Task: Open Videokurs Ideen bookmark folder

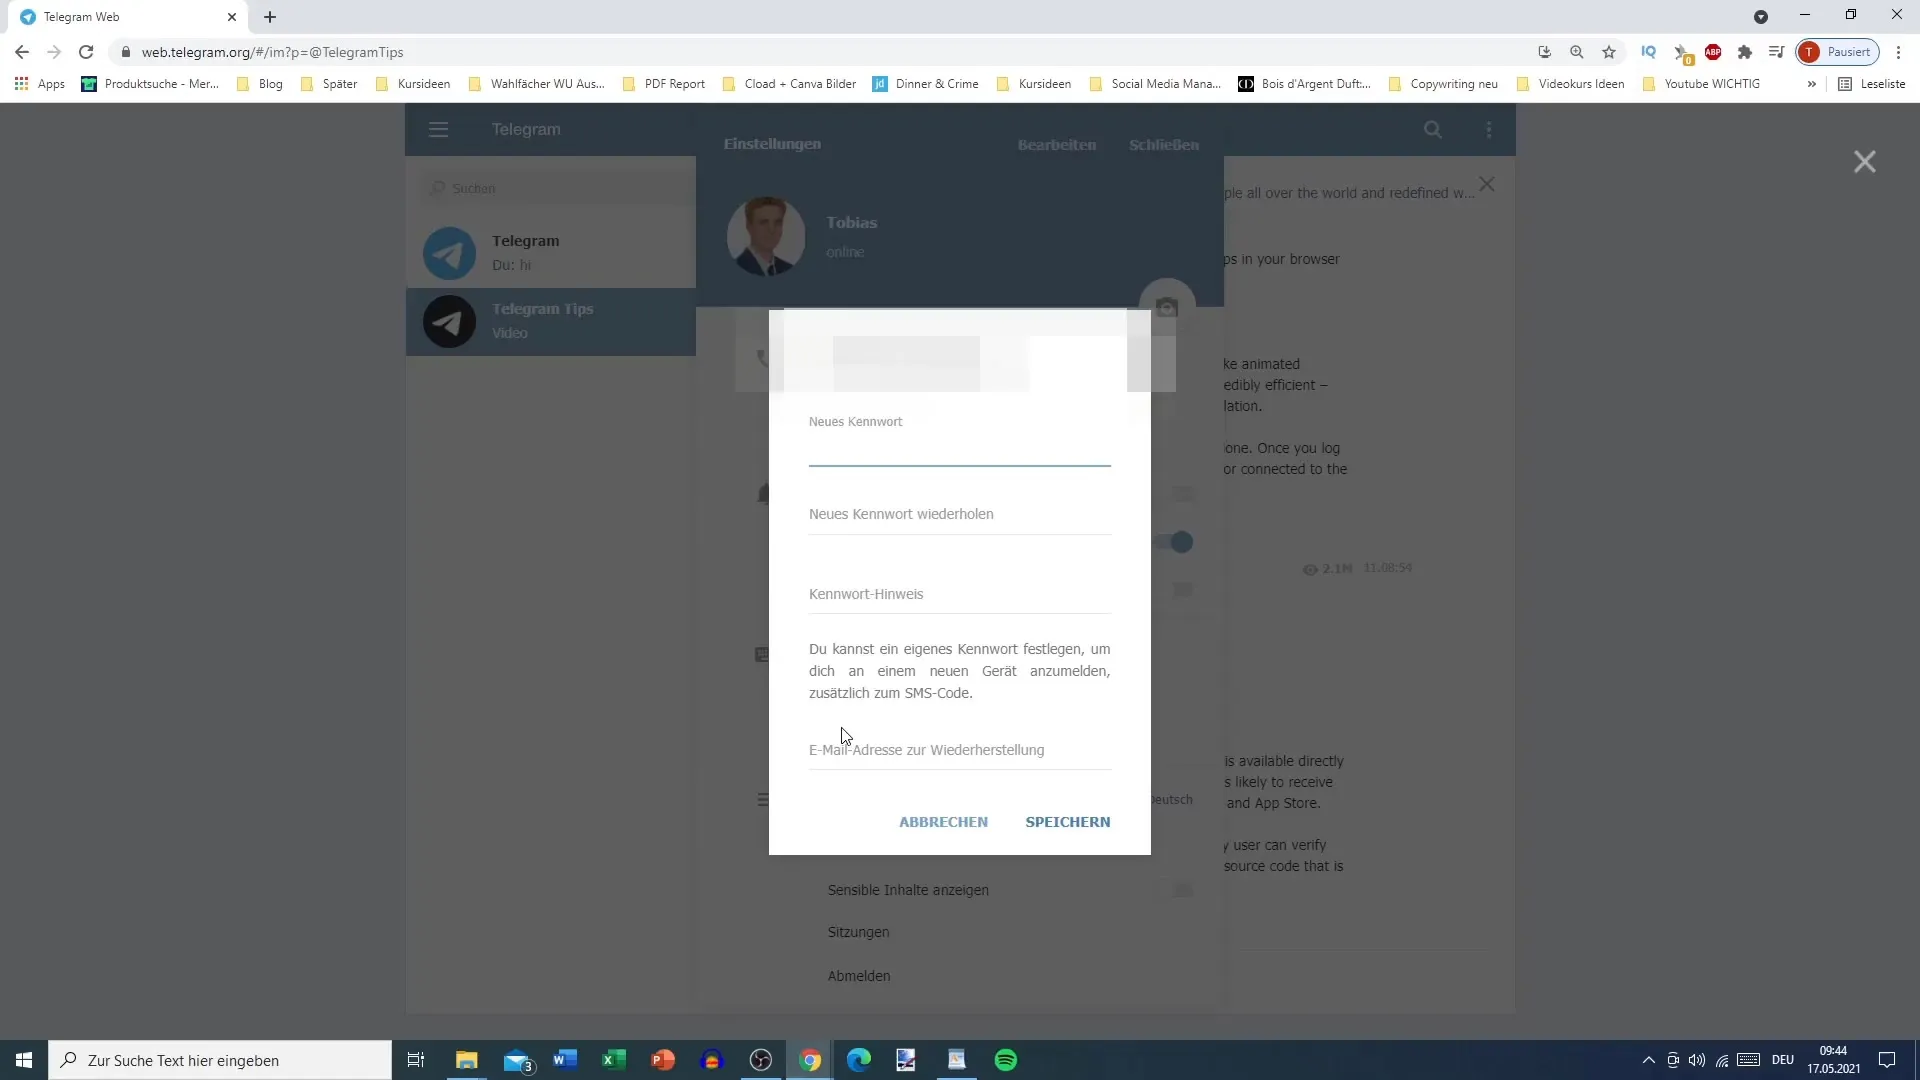Action: click(1570, 84)
